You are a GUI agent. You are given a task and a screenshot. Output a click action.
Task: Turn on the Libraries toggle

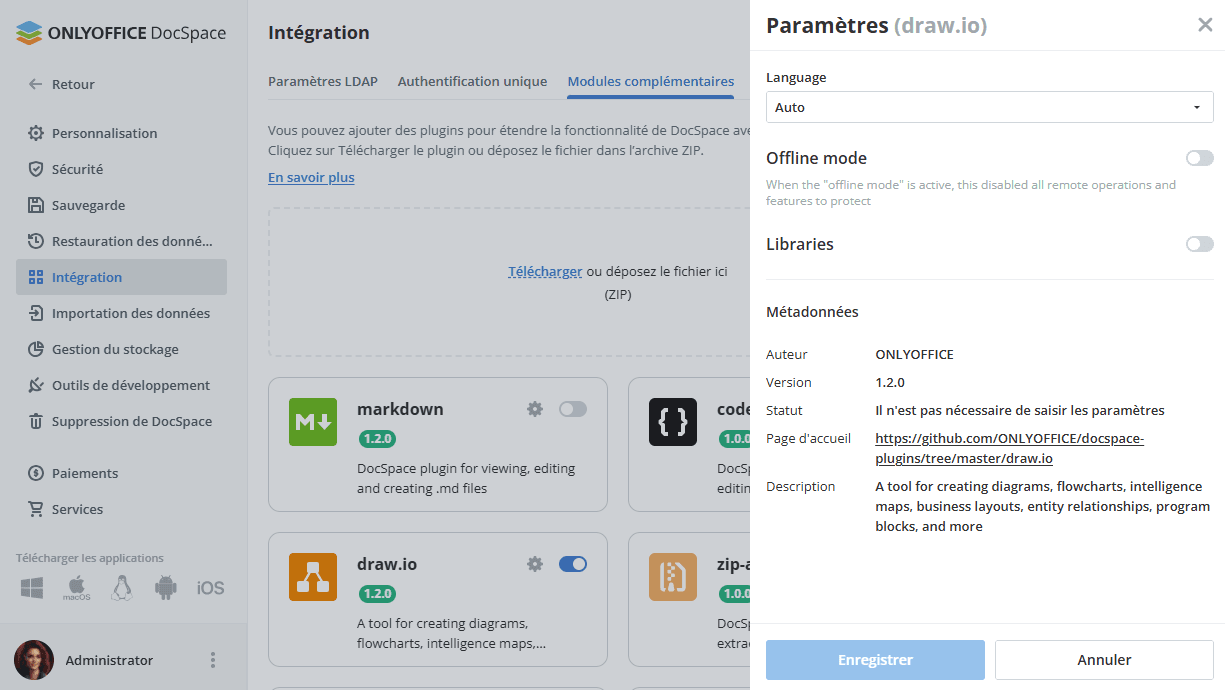(1199, 244)
